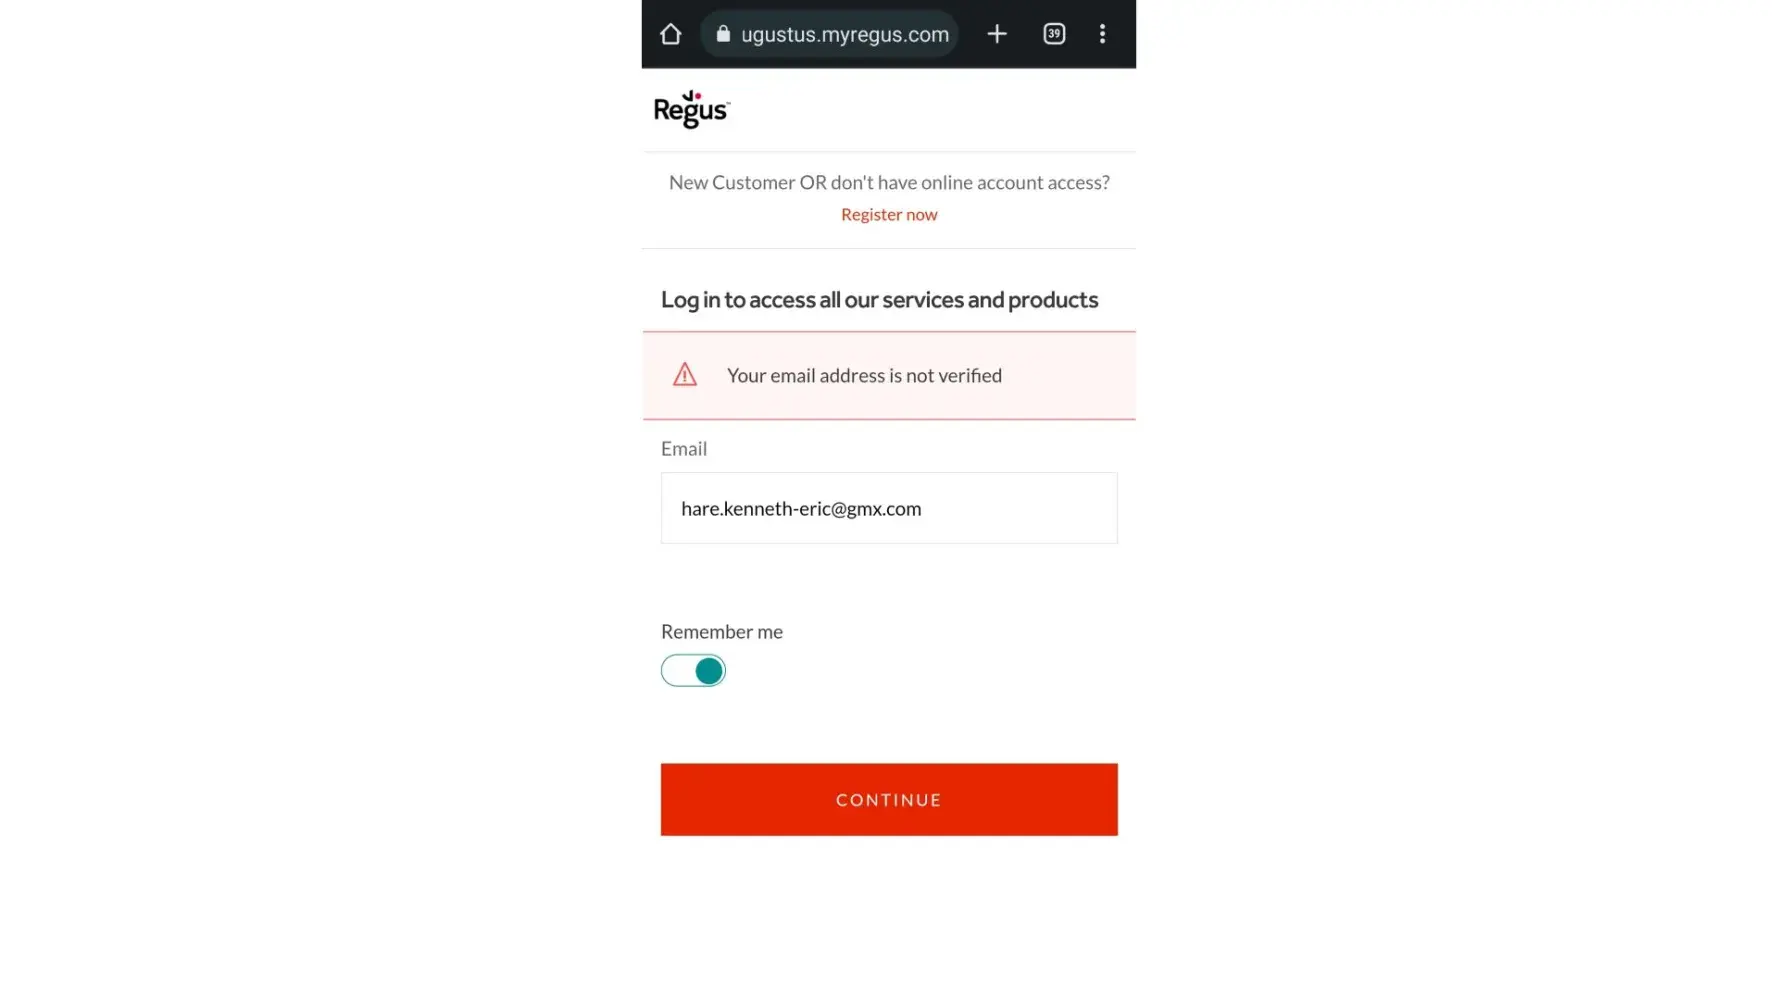Click the pink error alert banner
Viewport: 1778px width, 1000px height.
(x=888, y=375)
